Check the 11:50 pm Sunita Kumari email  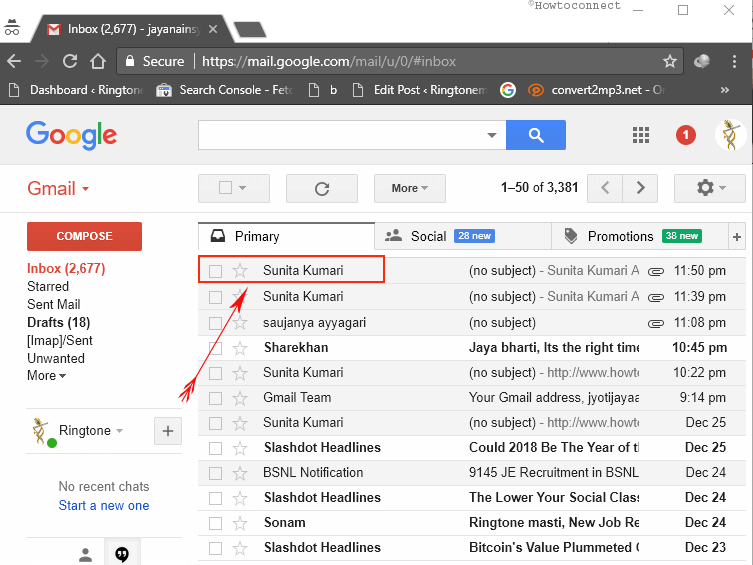(x=215, y=271)
